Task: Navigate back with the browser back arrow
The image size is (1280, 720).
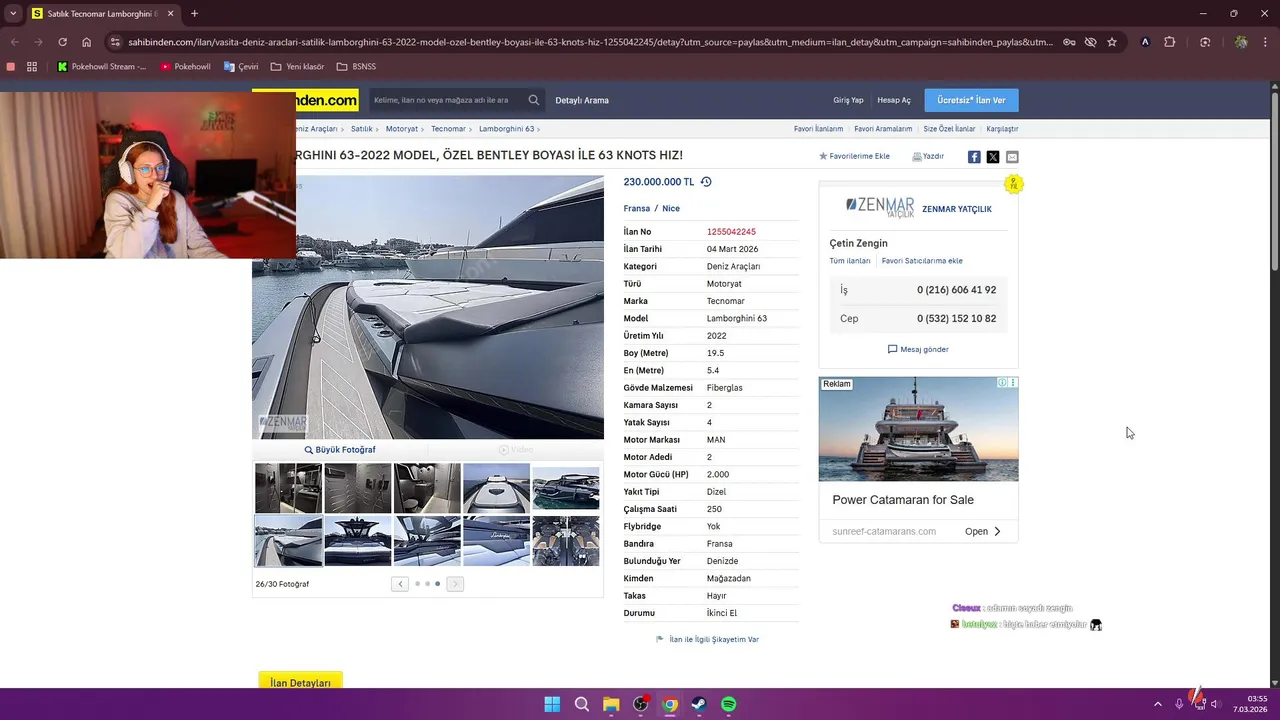Action: [x=14, y=42]
